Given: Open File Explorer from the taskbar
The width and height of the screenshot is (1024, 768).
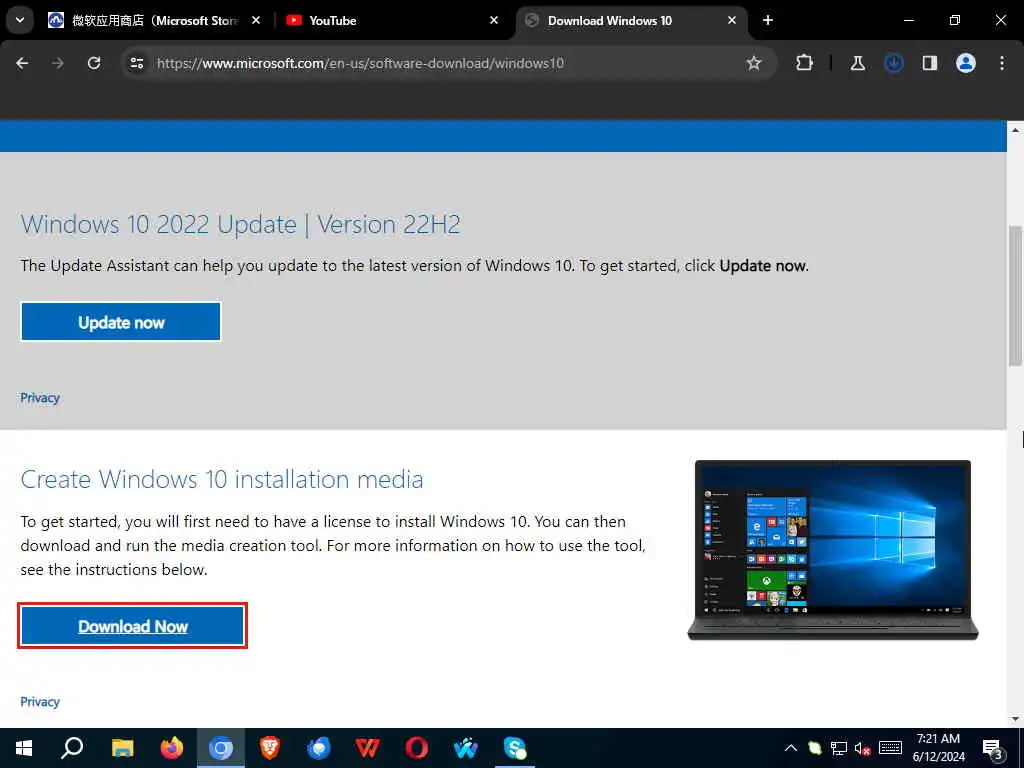Looking at the screenshot, I should (x=122, y=748).
